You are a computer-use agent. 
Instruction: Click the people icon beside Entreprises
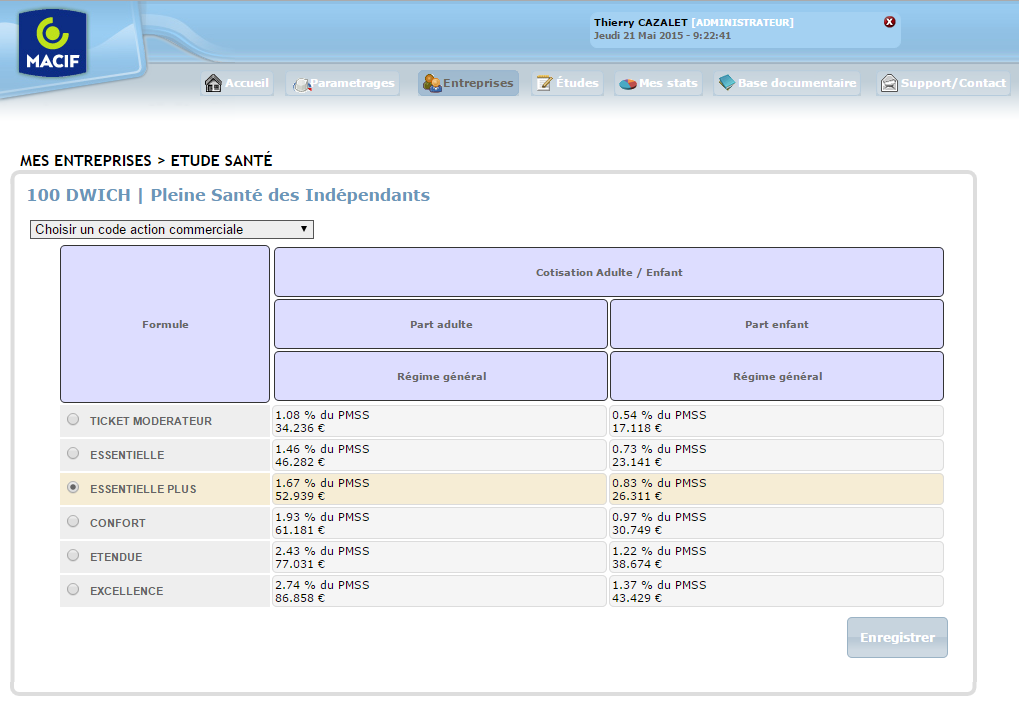point(431,84)
